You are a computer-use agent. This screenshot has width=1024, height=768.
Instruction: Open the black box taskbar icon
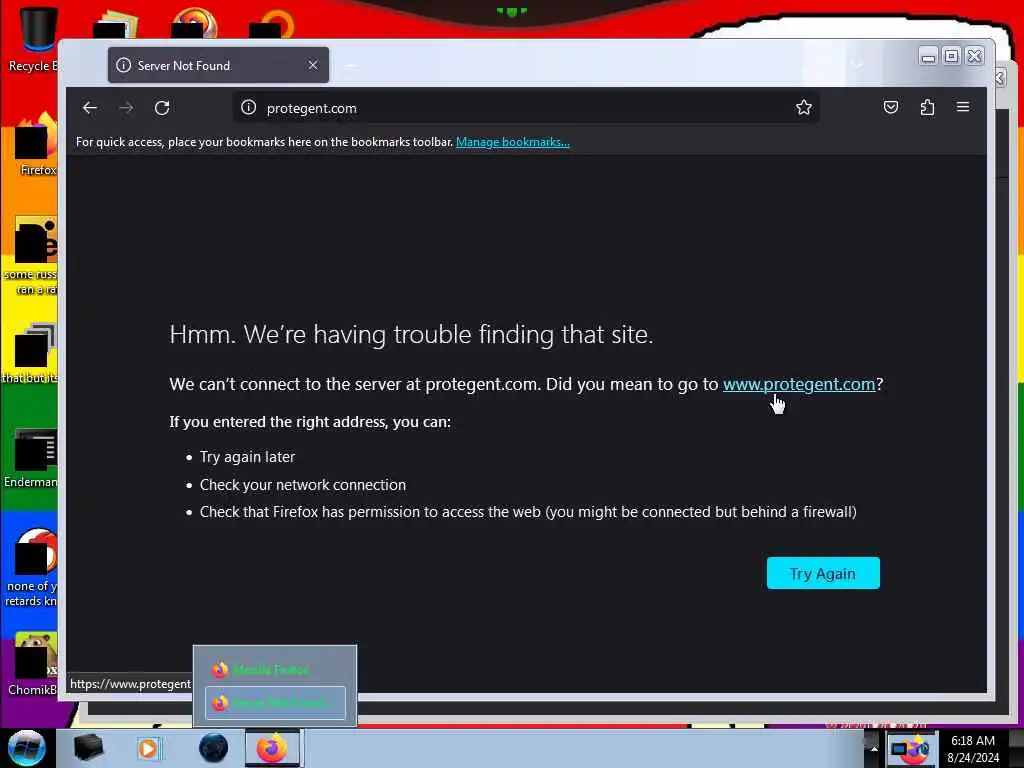point(89,748)
